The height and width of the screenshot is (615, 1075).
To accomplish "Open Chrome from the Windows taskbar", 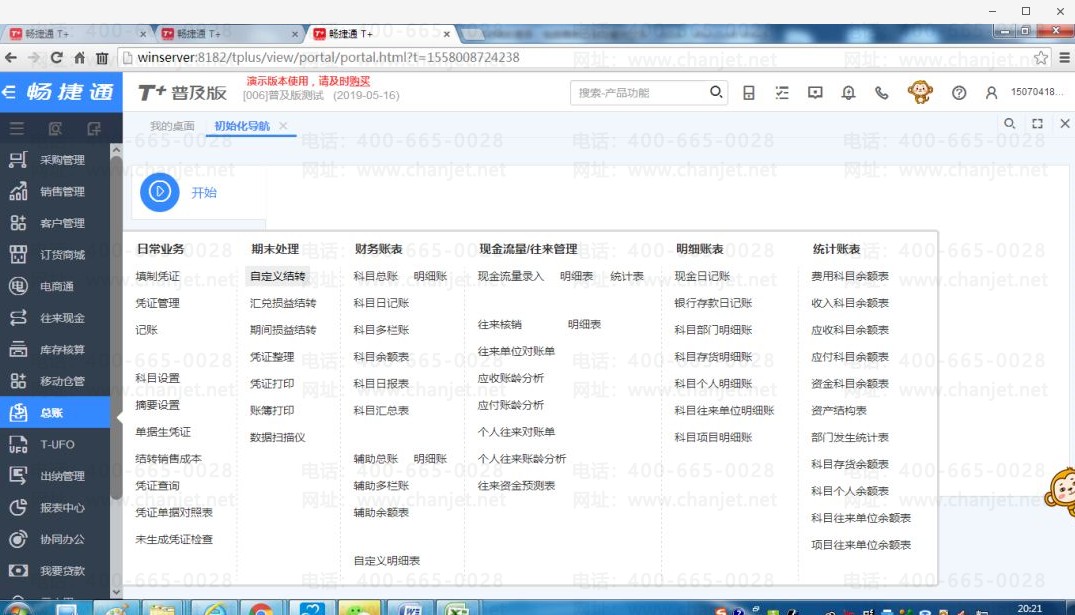I will pyautogui.click(x=261, y=609).
